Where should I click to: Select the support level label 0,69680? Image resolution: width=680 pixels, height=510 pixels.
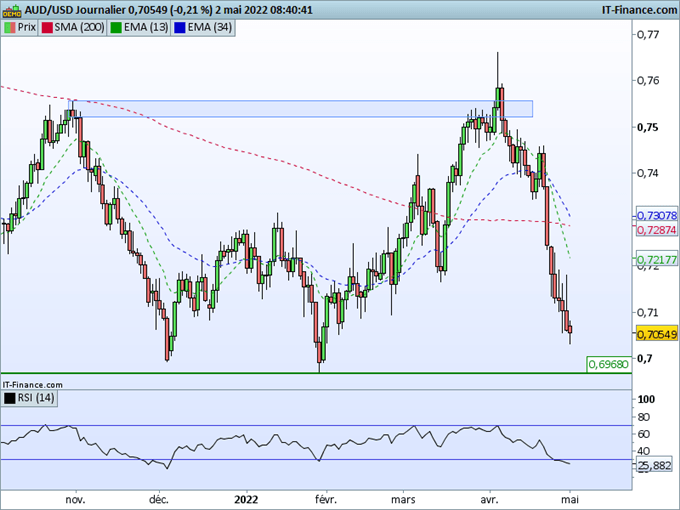pyautogui.click(x=609, y=364)
